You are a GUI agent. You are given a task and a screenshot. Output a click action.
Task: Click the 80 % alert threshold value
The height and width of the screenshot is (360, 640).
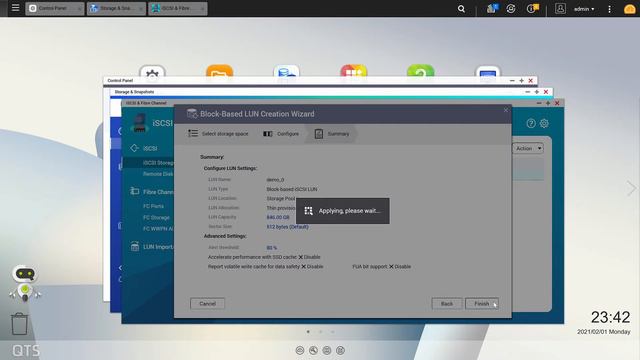271,248
